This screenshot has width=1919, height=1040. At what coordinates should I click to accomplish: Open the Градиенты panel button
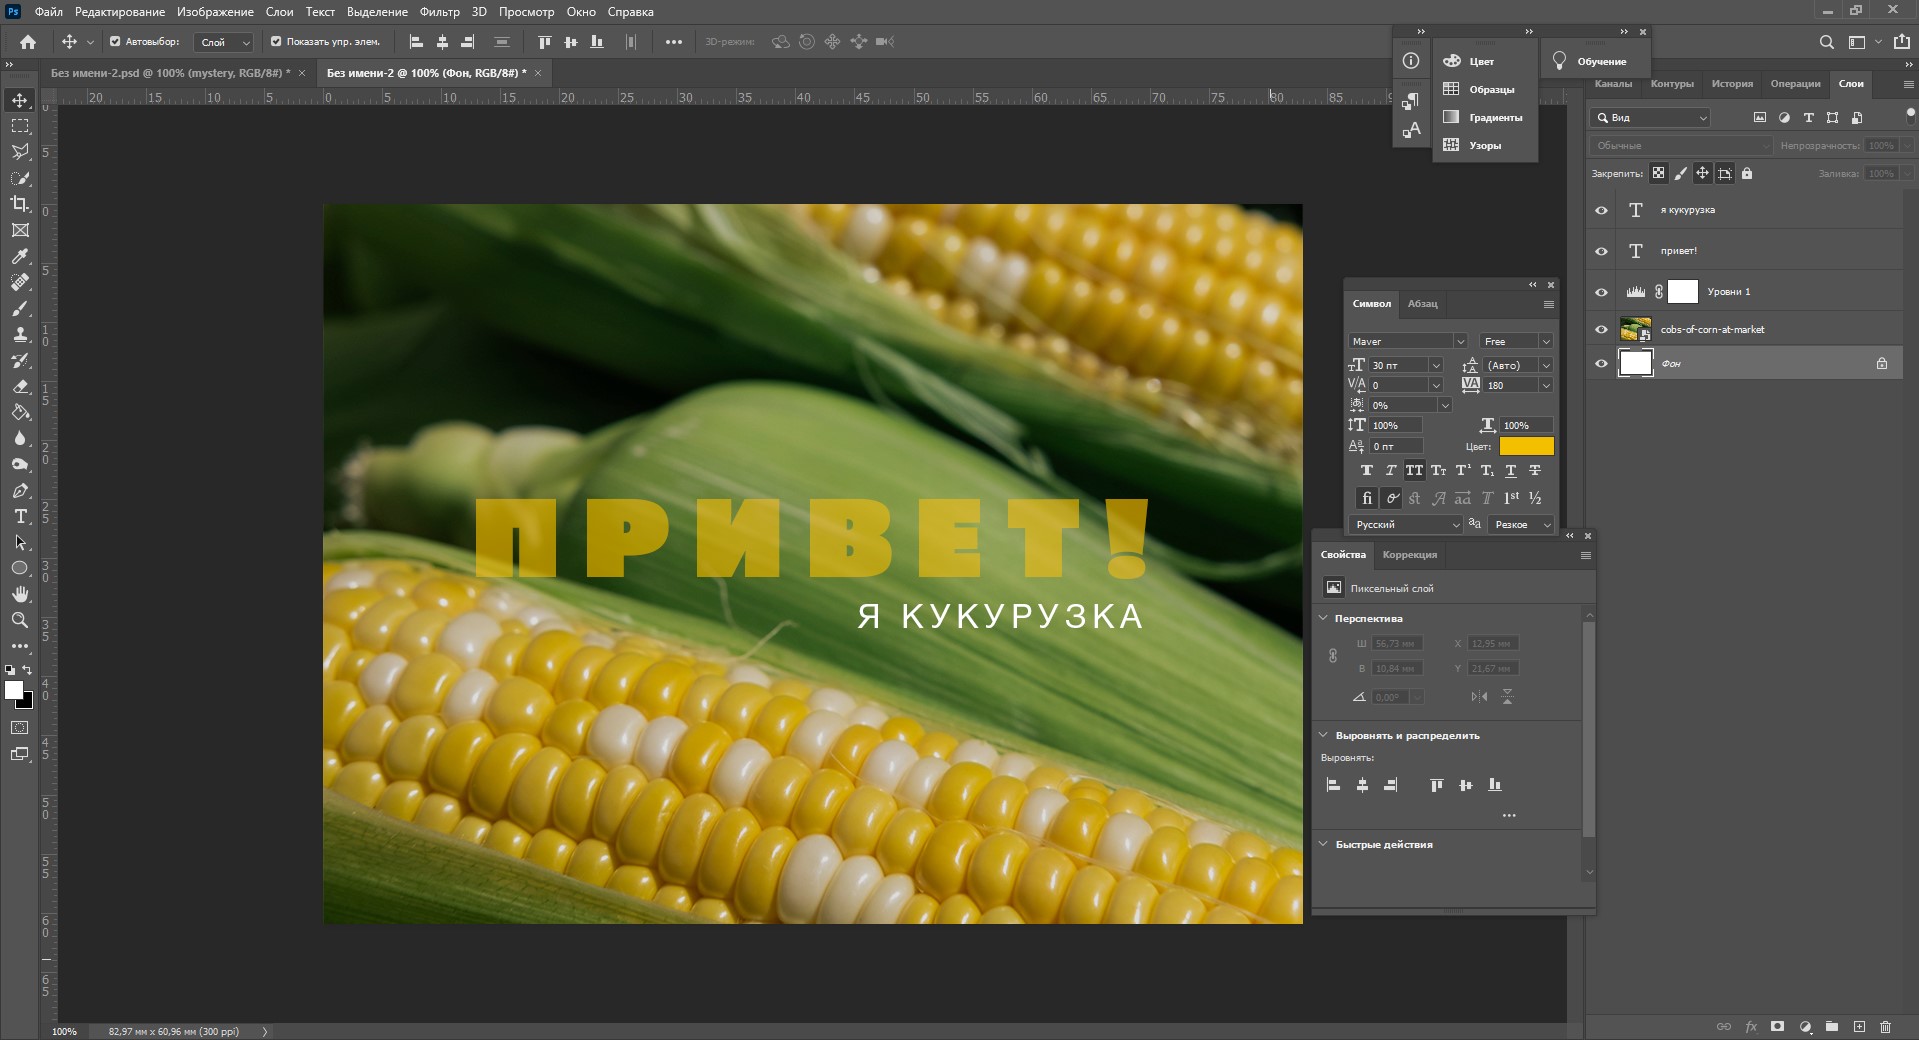[x=1484, y=118]
